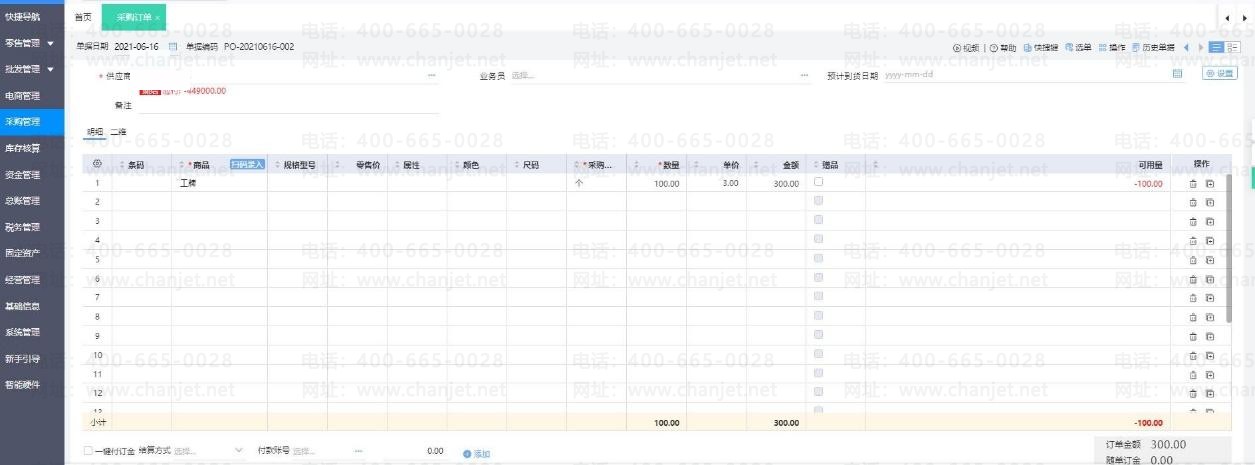Open the 视频 video tutorial icon
1255x465 pixels.
coord(956,48)
